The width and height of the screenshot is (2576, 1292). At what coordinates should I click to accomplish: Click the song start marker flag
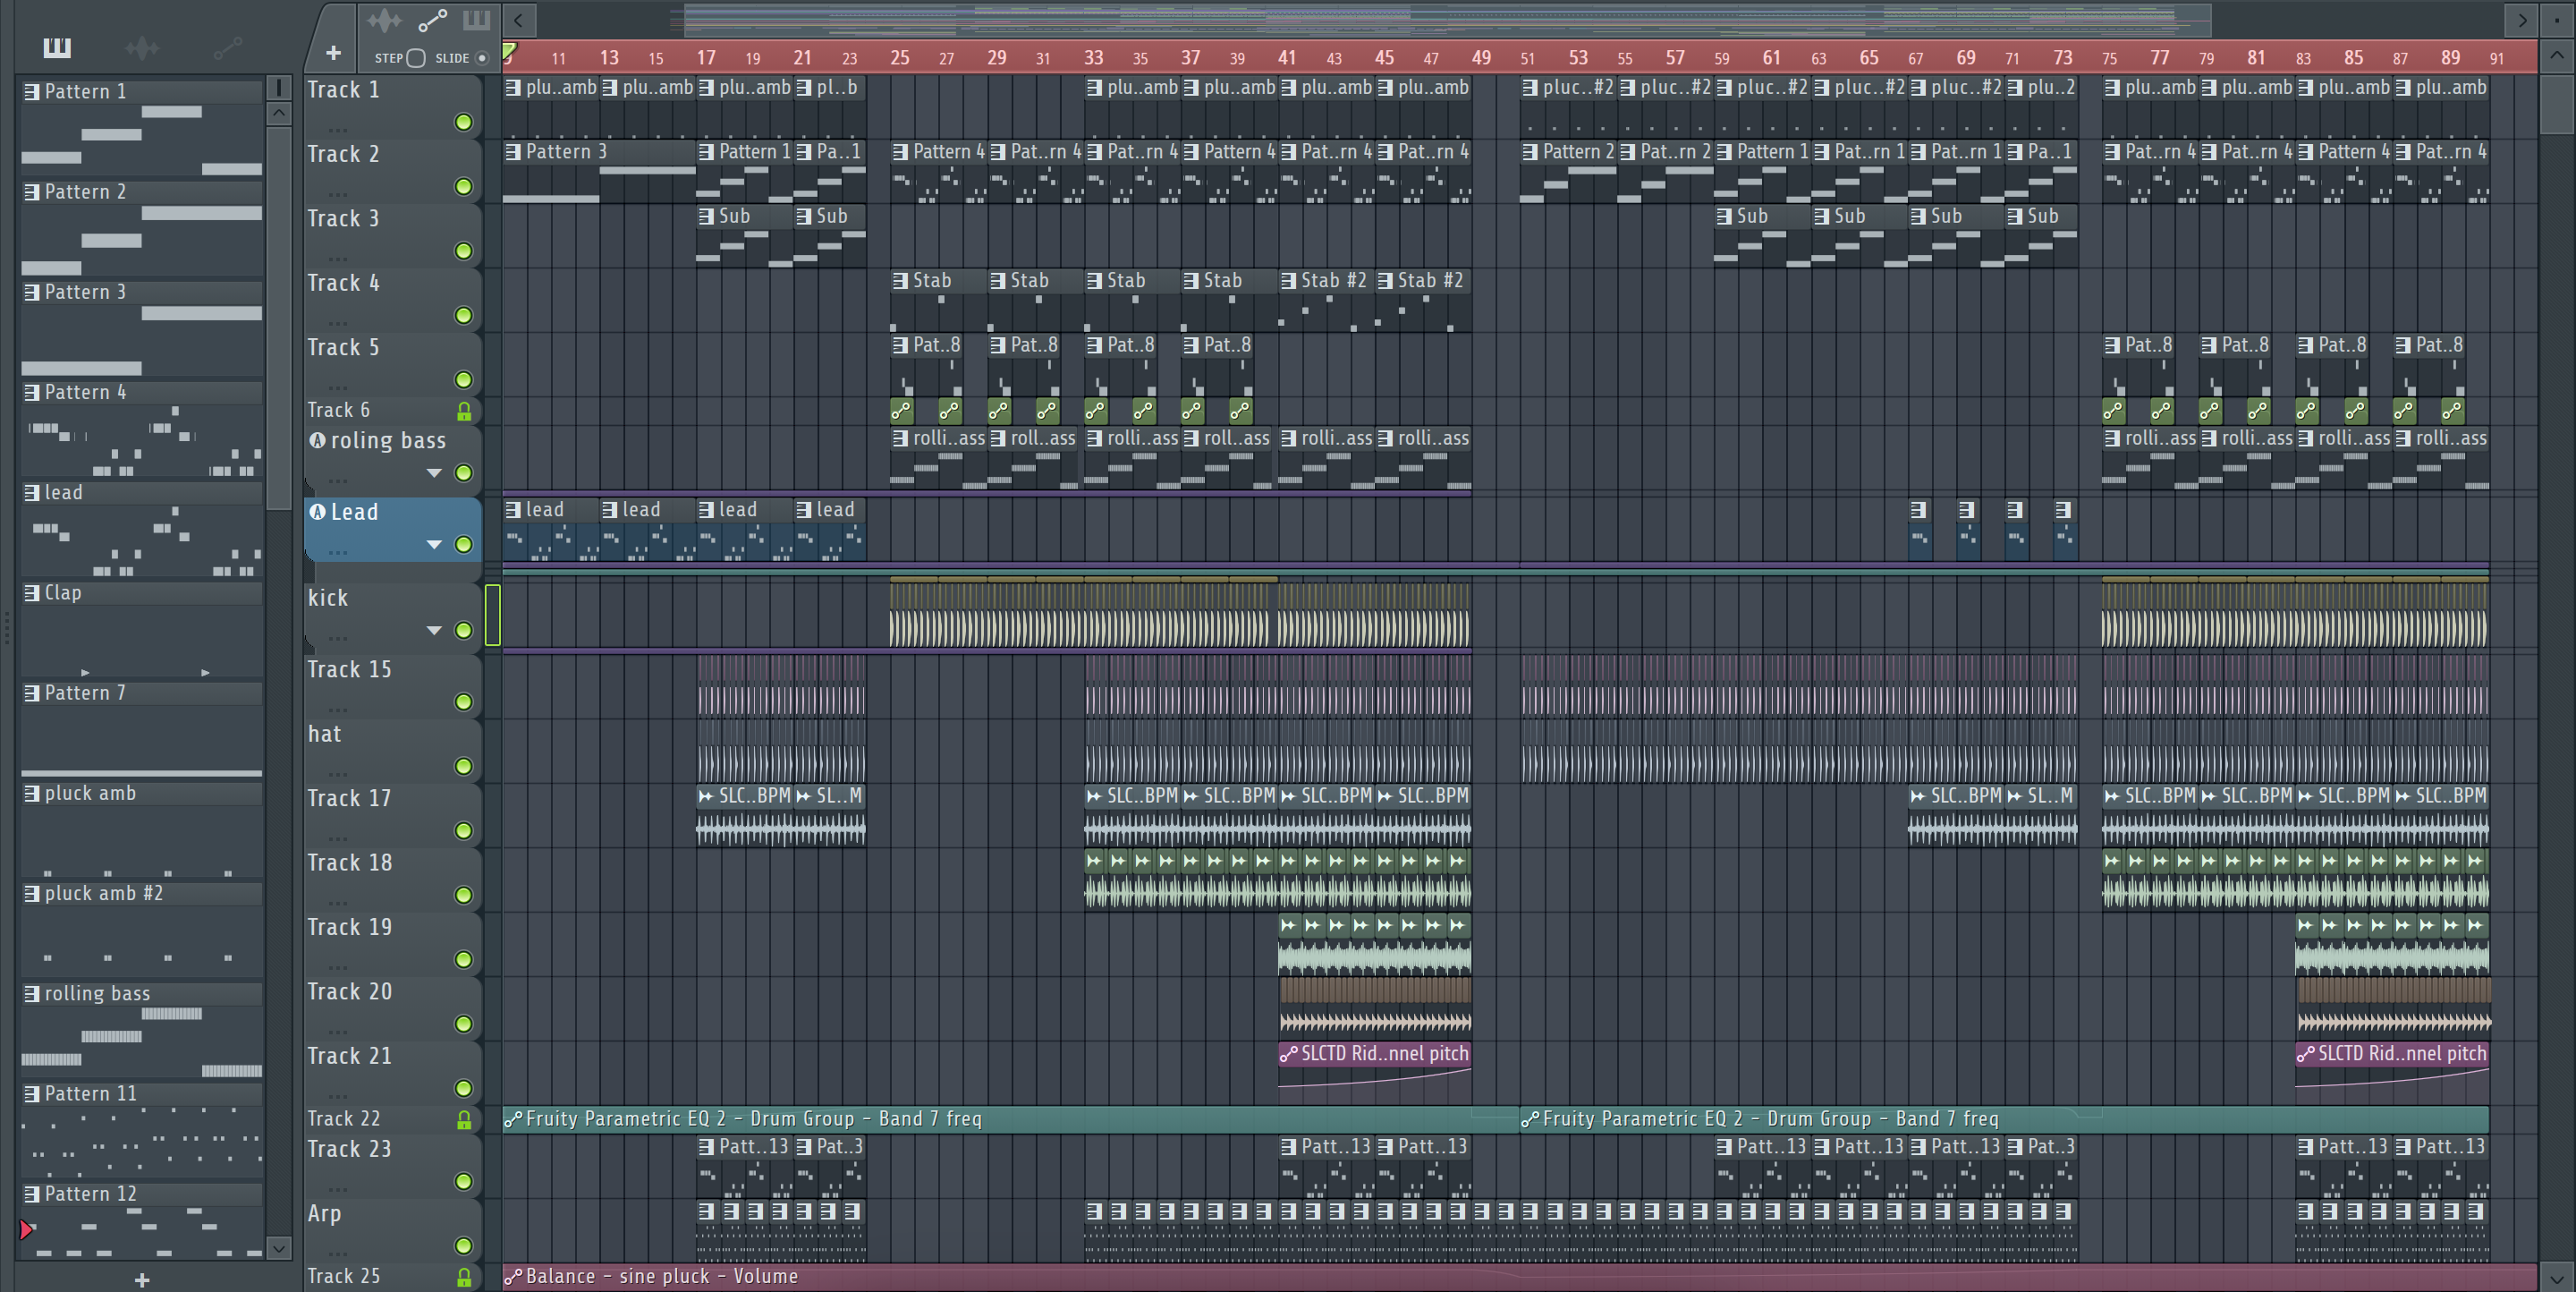pyautogui.click(x=509, y=50)
